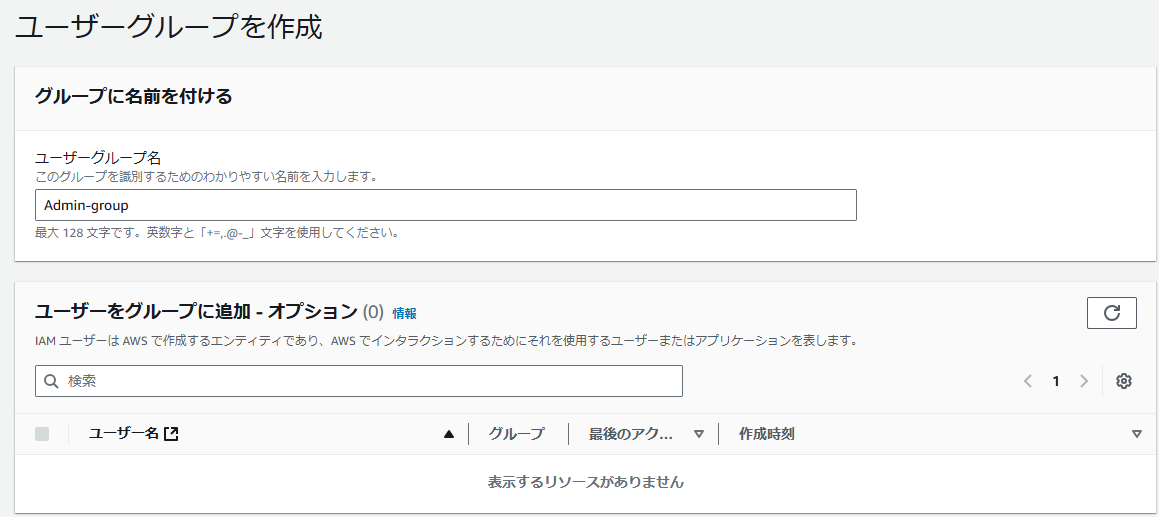The image size is (1159, 517).
Task: Go to next page arrow
Action: 1084,381
